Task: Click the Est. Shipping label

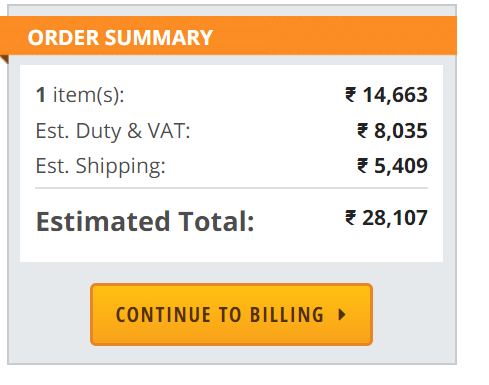Action: pos(100,166)
